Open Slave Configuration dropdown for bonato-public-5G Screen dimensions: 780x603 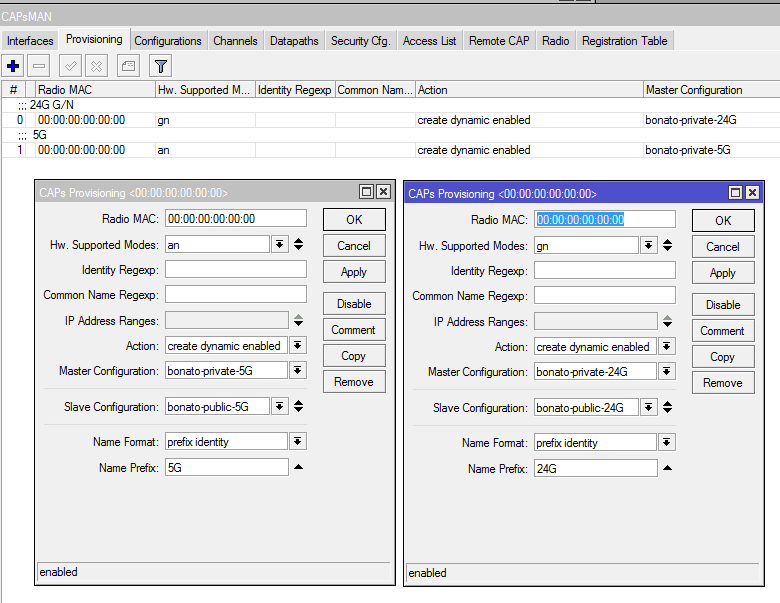pos(280,406)
